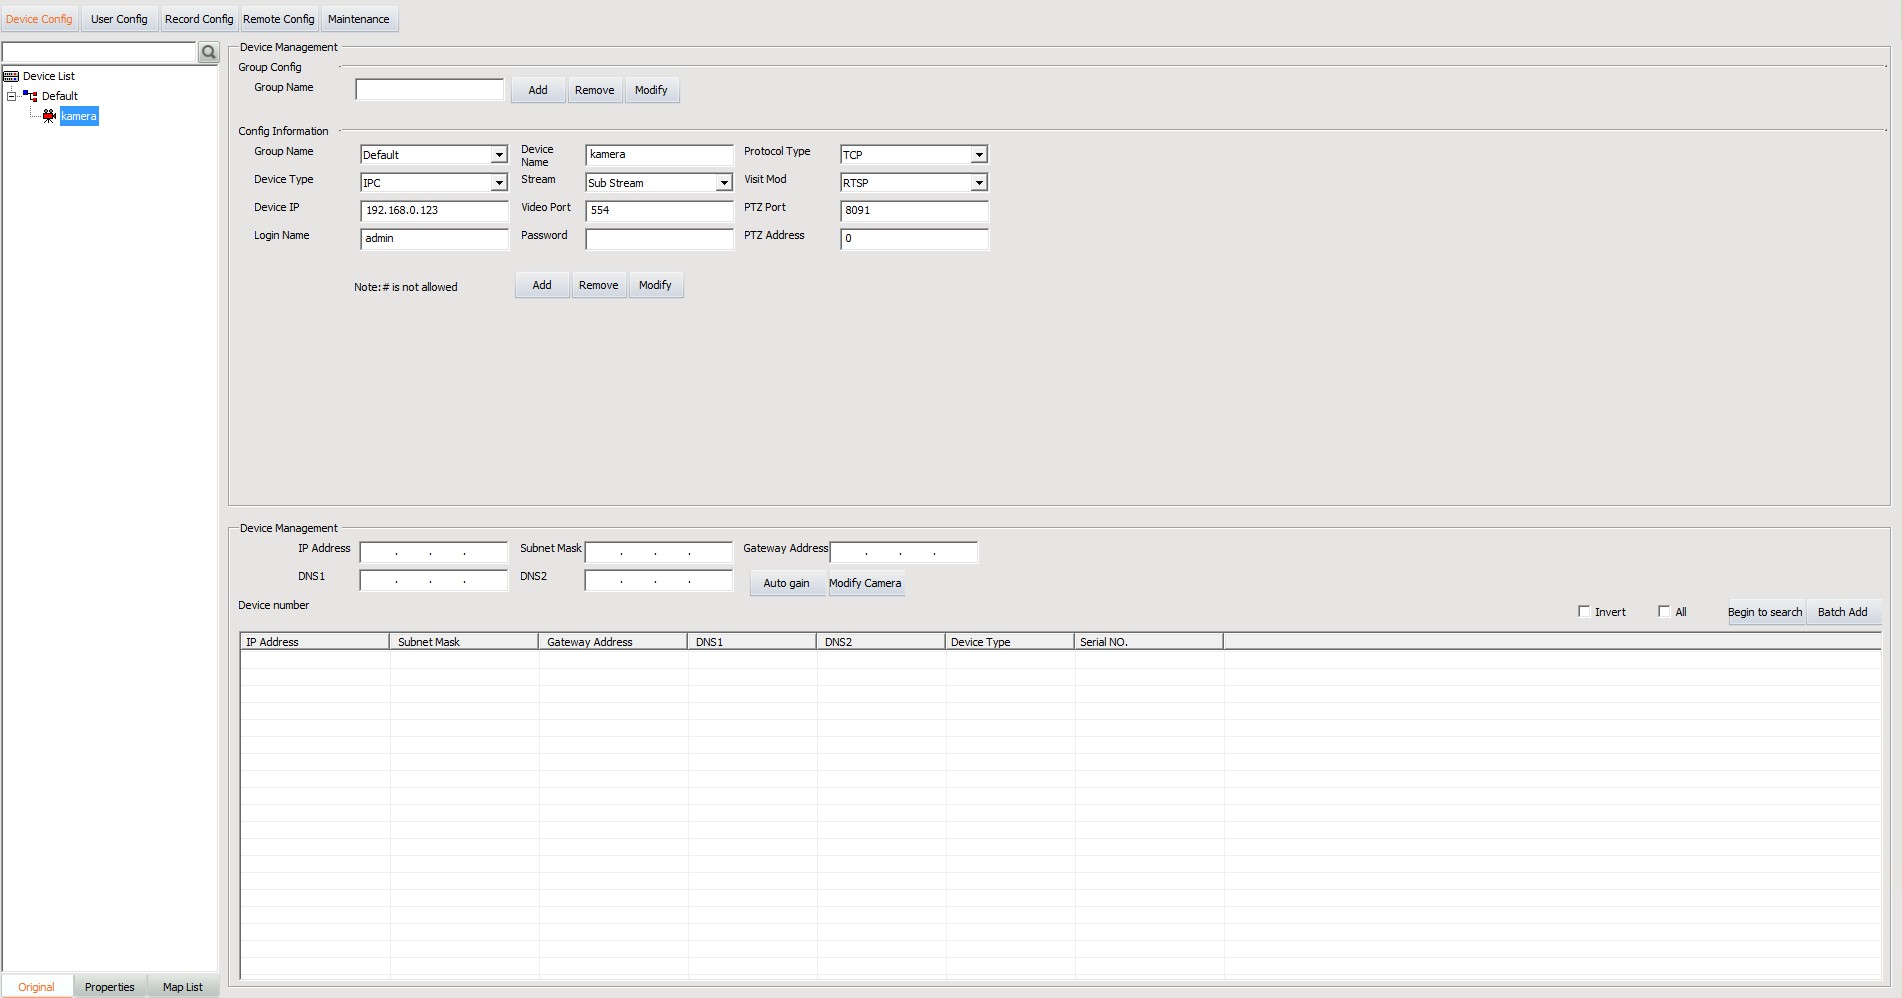This screenshot has height=998, width=1902.
Task: Switch to the User Config tab
Action: (x=119, y=19)
